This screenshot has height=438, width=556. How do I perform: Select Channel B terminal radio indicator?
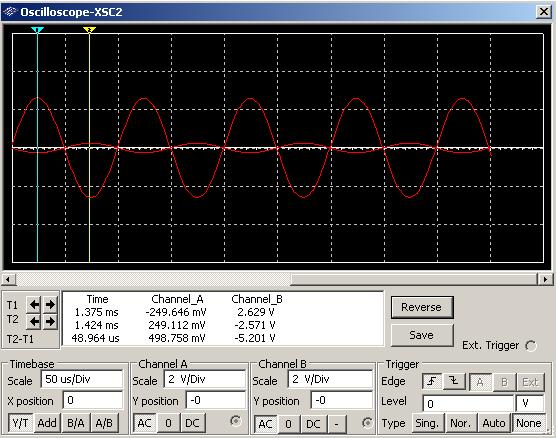point(367,422)
